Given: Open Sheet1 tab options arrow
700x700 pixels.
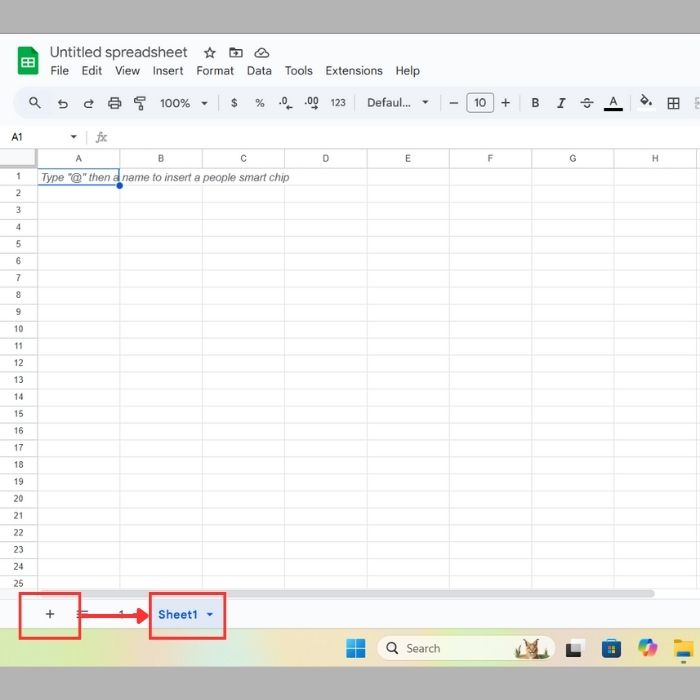Looking at the screenshot, I should point(210,615).
